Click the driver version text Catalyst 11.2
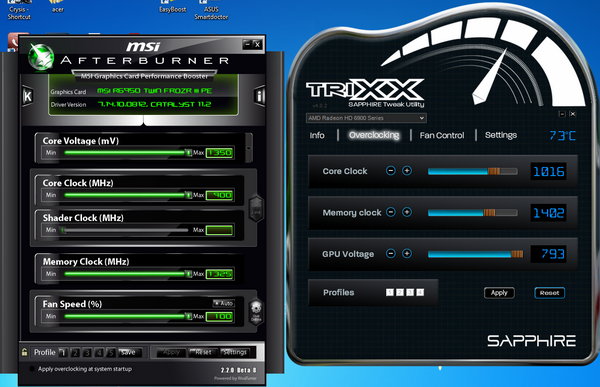The image size is (600, 387). [x=154, y=104]
